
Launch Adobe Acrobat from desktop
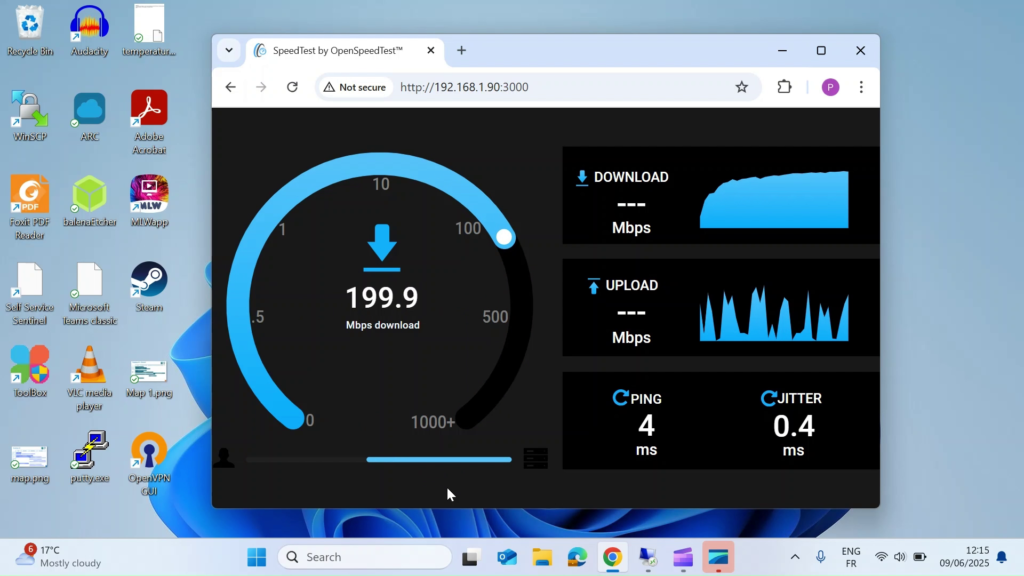149,123
